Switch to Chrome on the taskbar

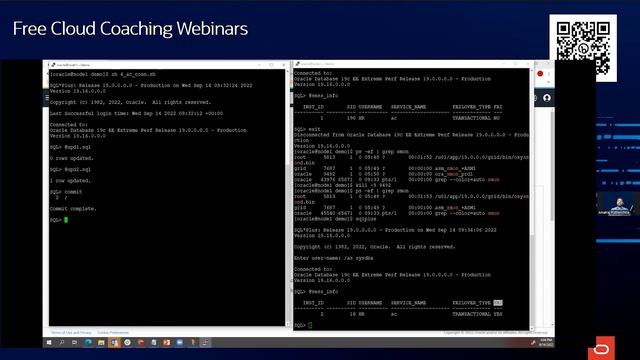point(127,343)
